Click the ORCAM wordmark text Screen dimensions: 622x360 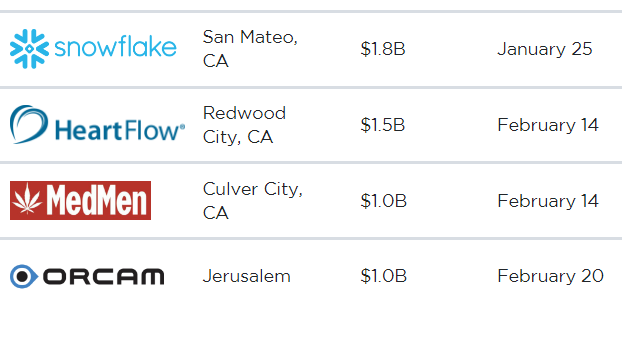pos(104,276)
